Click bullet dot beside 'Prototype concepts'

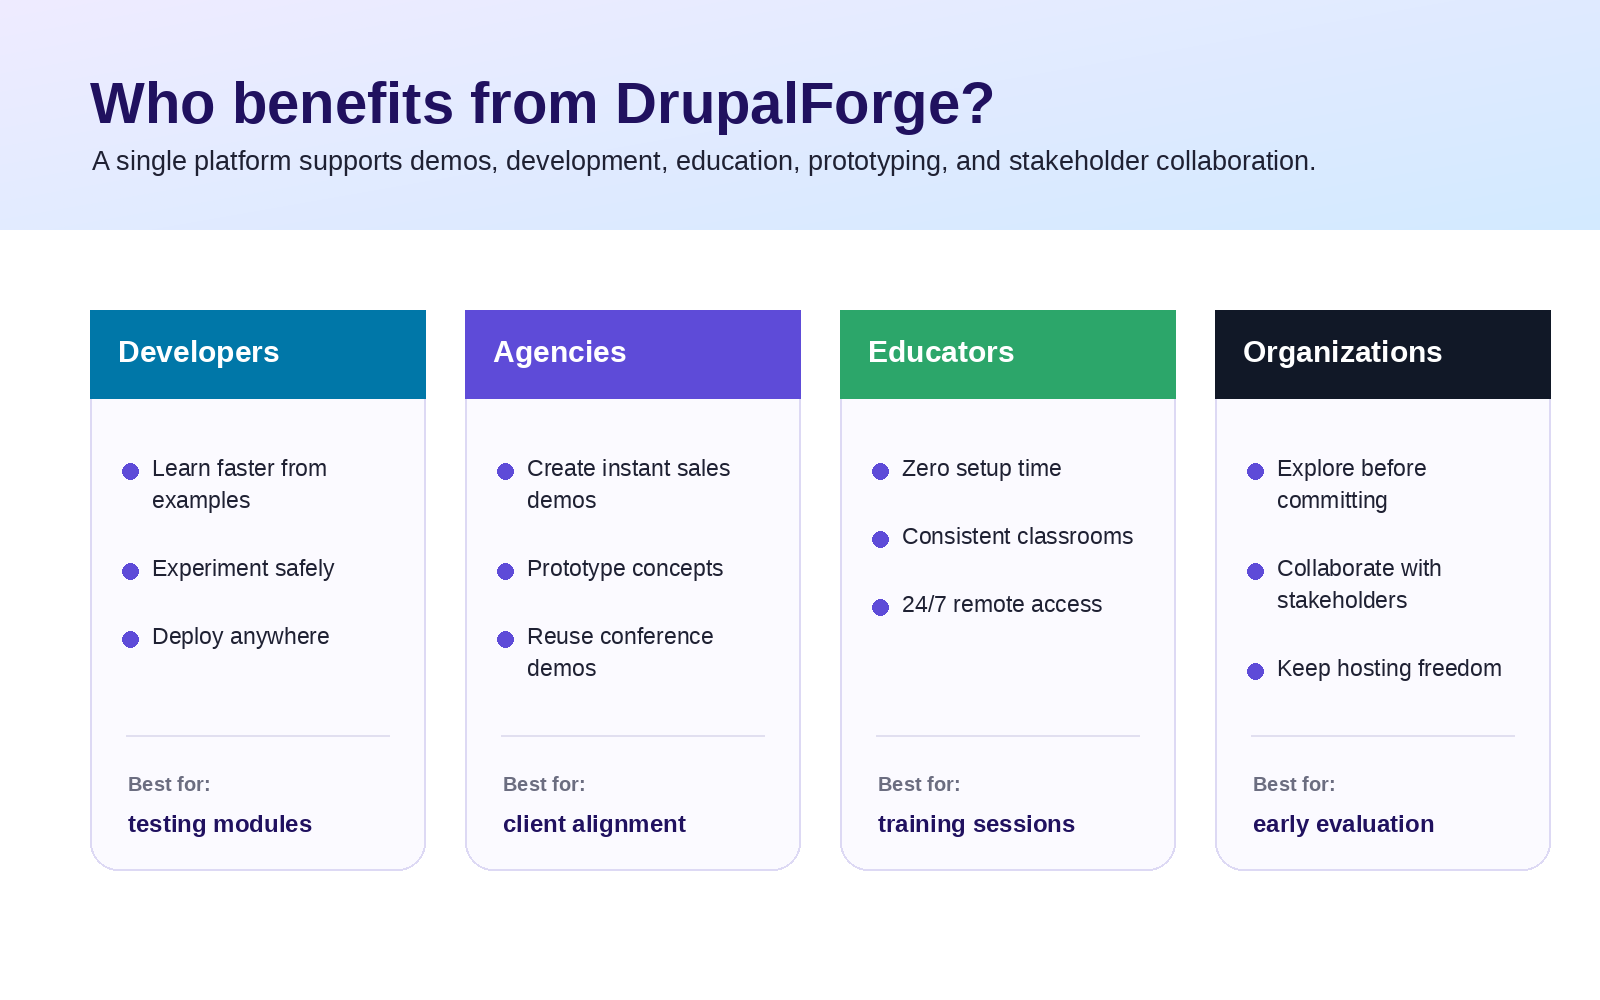coord(505,571)
